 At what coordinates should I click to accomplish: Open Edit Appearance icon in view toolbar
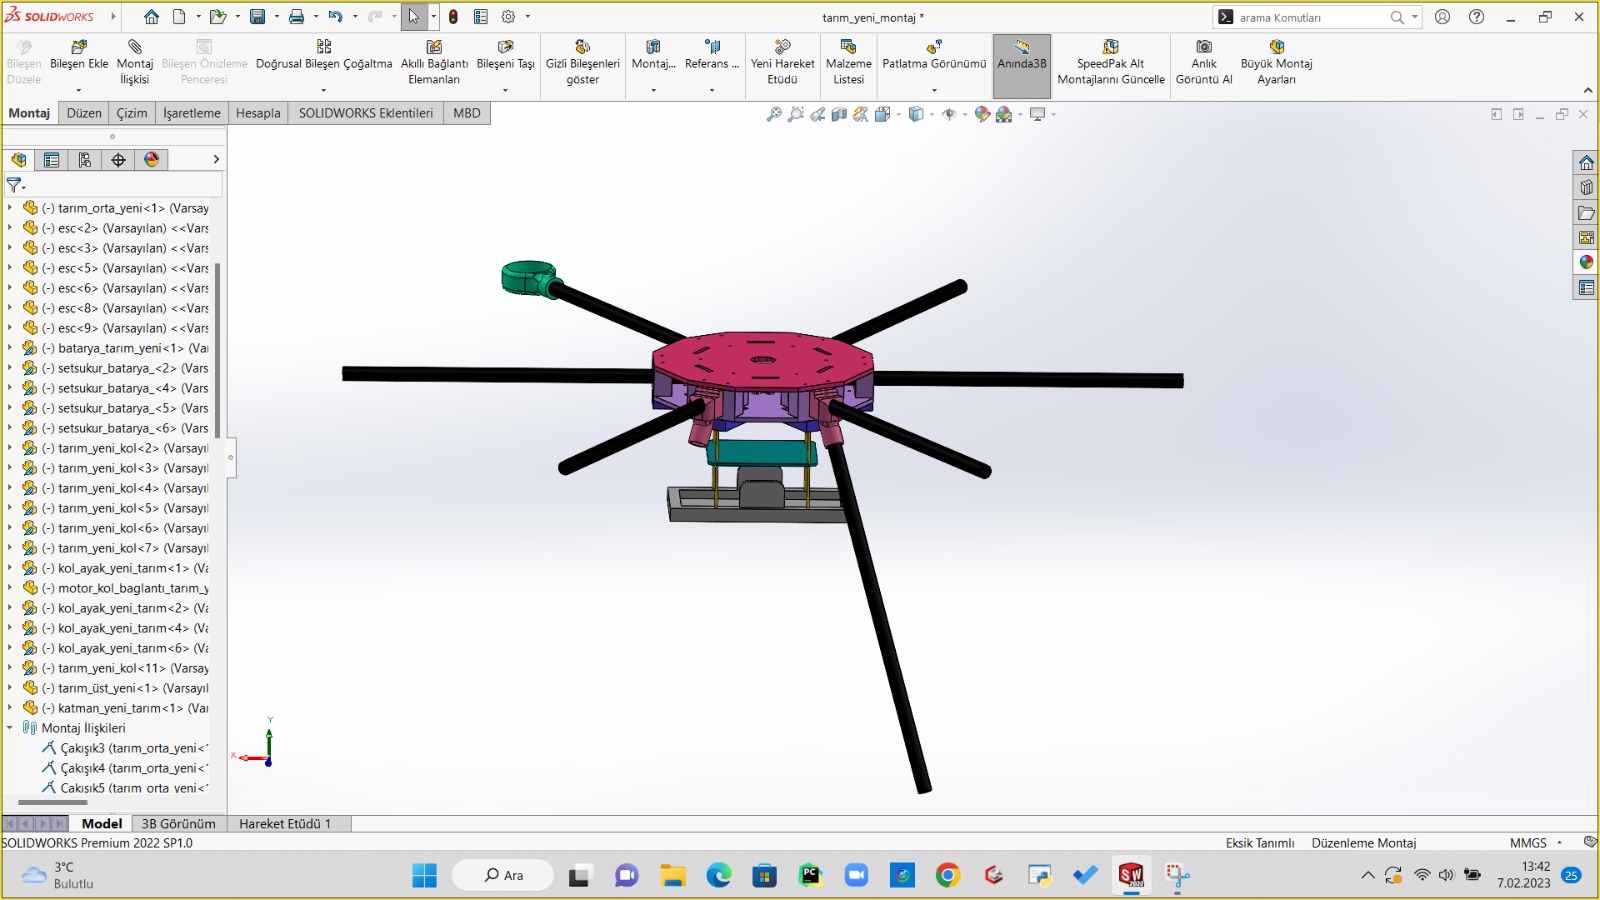pyautogui.click(x=983, y=114)
